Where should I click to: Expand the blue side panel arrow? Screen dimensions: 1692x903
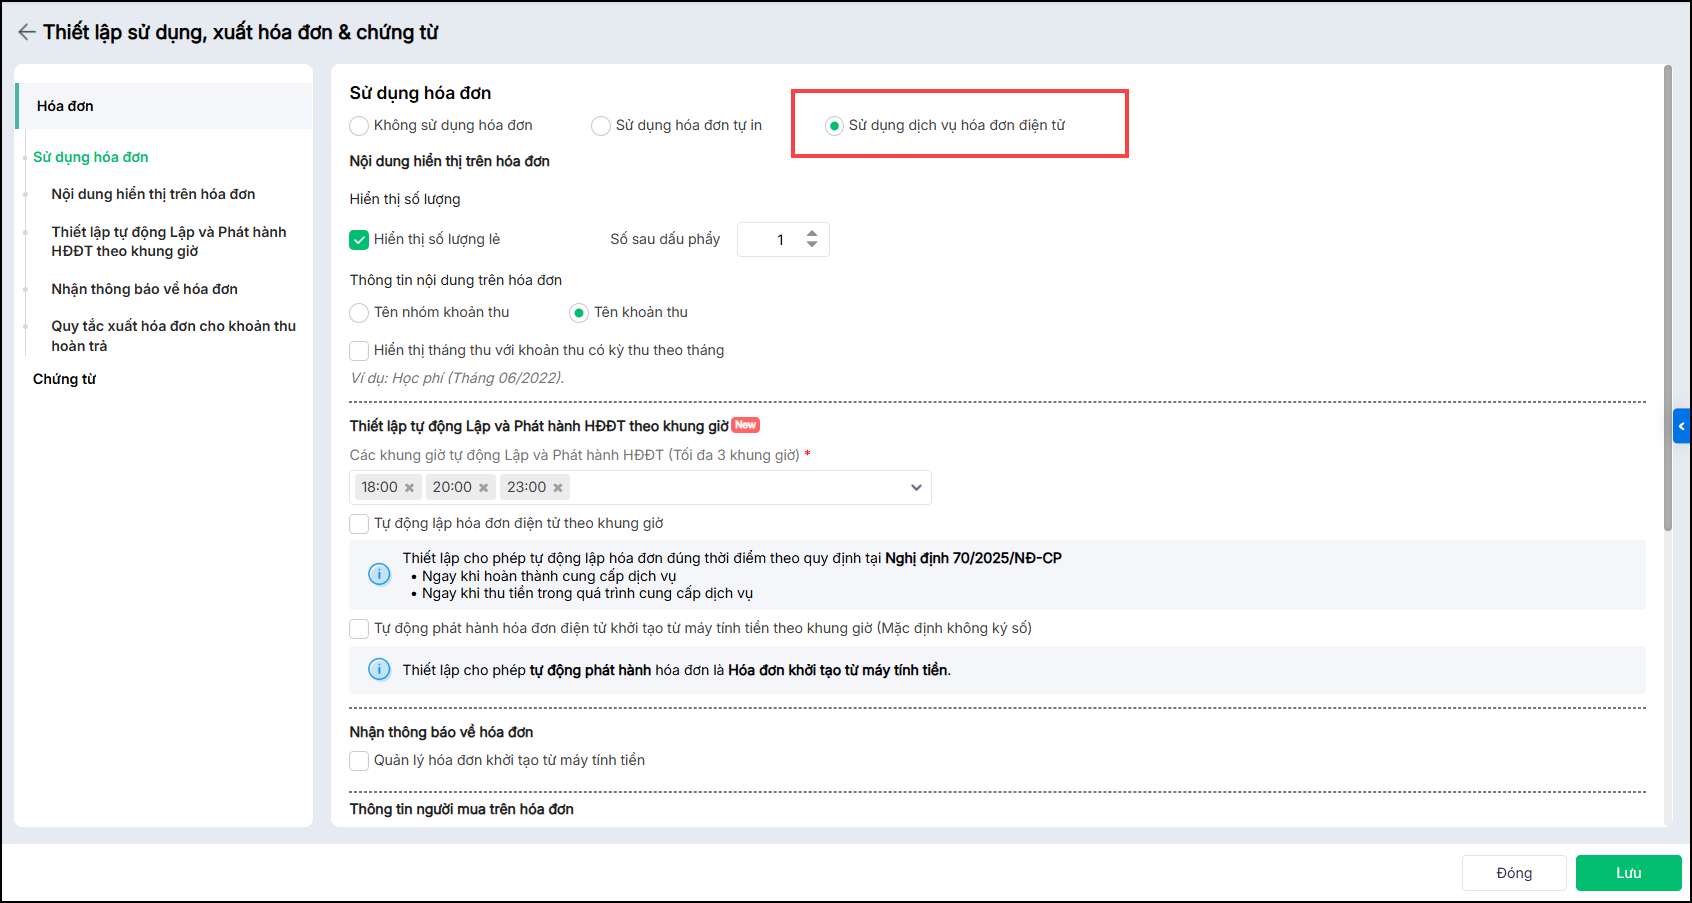1682,426
